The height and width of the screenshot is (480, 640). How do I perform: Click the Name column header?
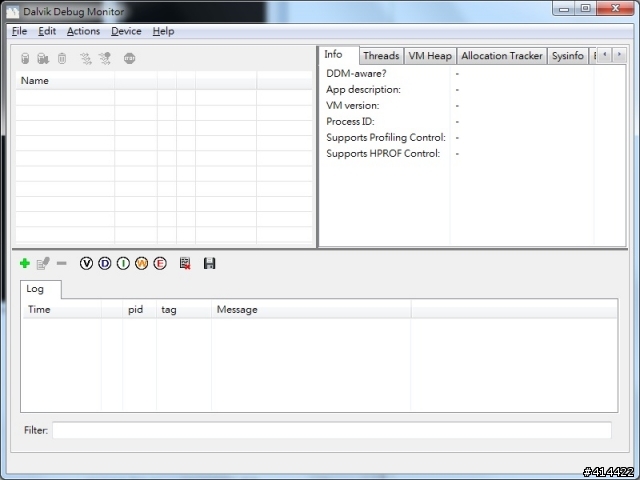65,80
